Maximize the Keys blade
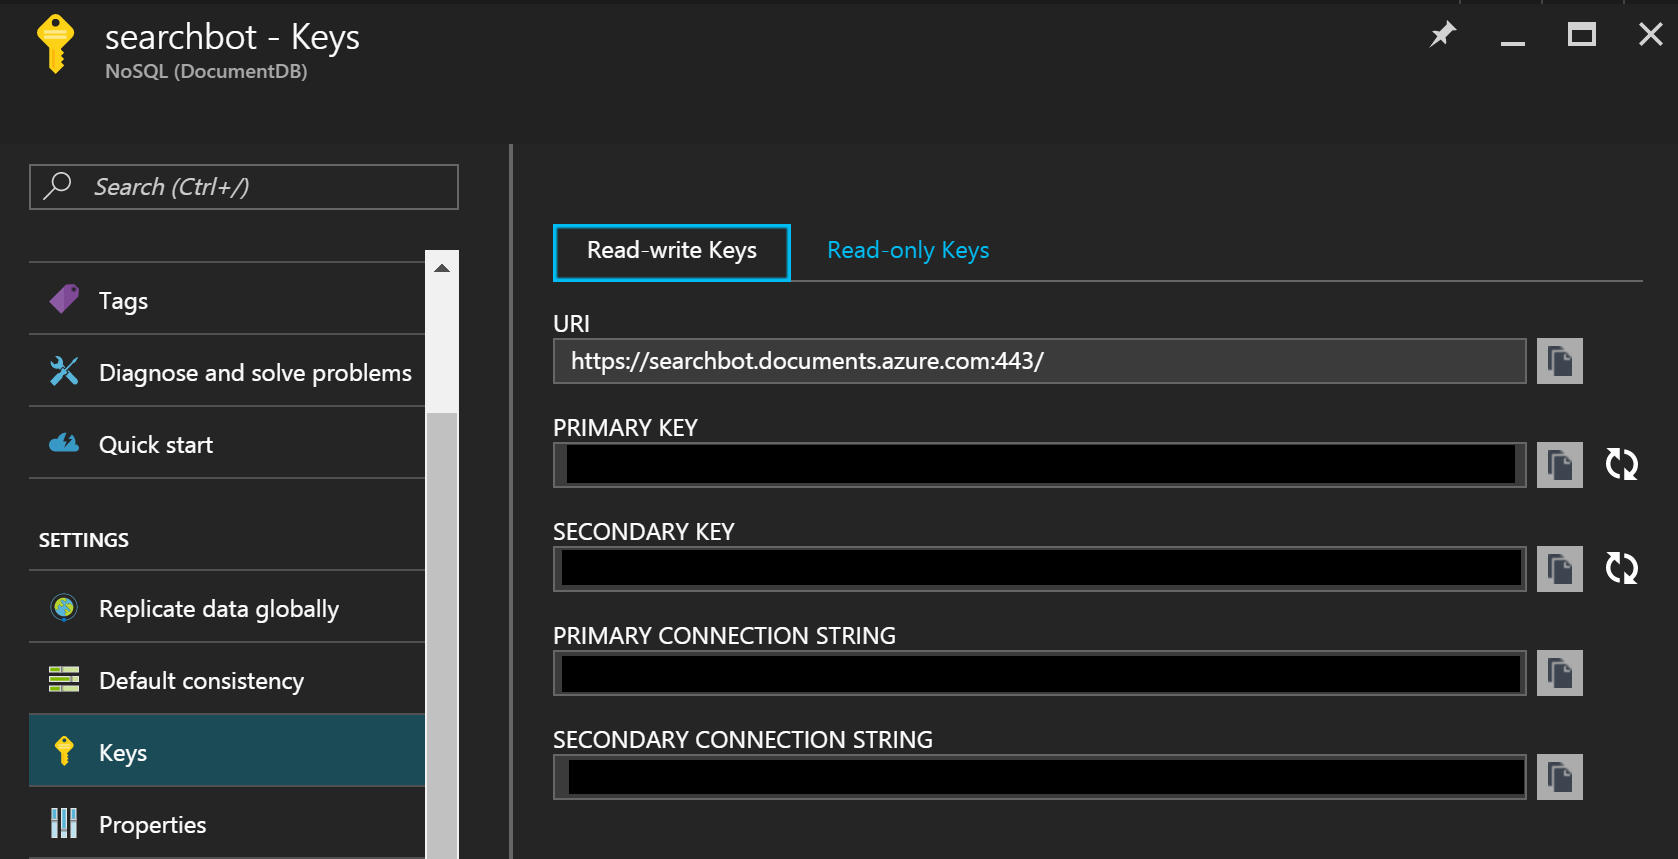Image resolution: width=1678 pixels, height=859 pixels. [1582, 35]
